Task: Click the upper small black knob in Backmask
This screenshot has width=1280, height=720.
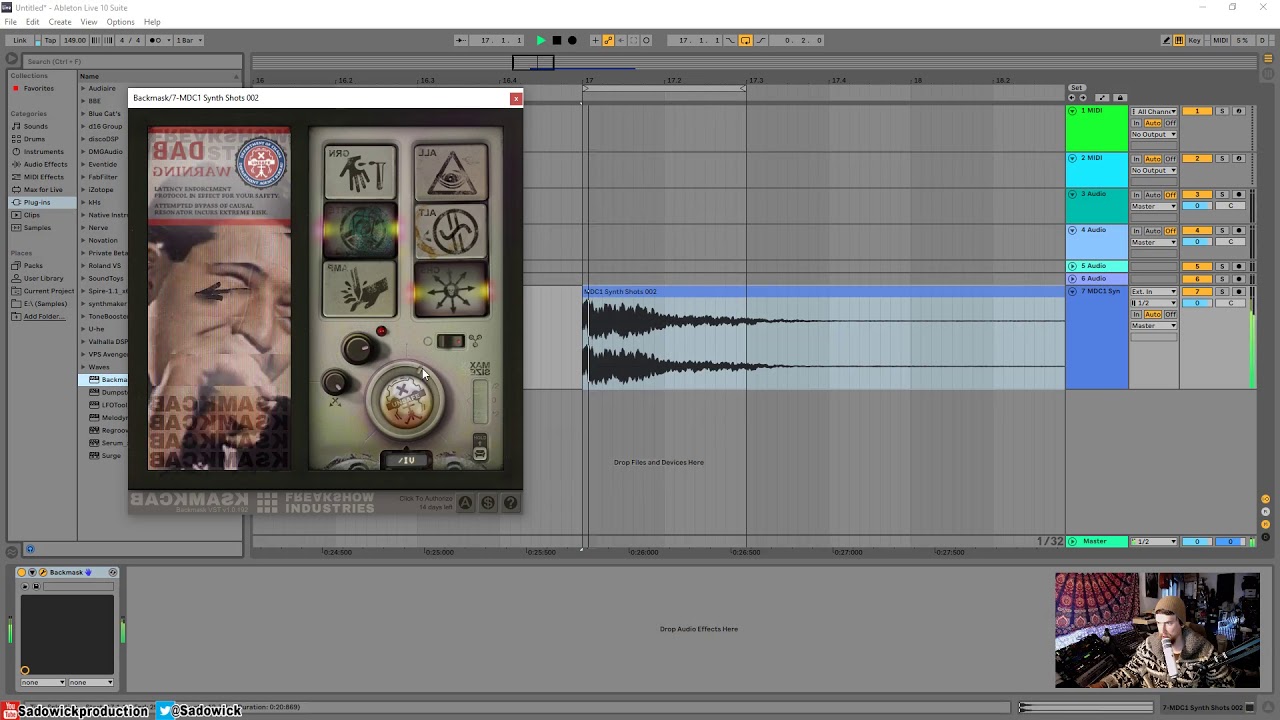Action: 357,348
